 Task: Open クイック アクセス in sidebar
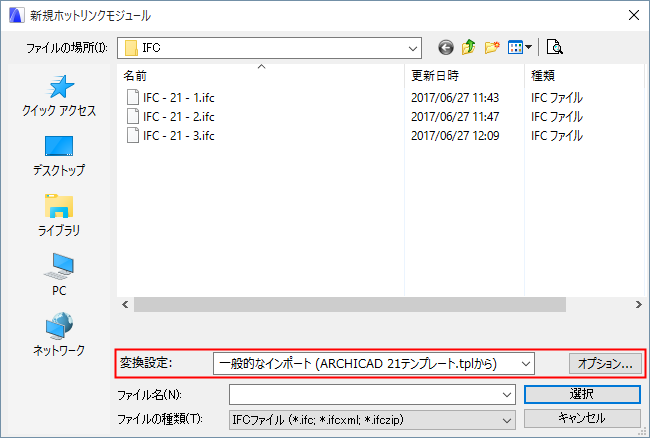59,96
